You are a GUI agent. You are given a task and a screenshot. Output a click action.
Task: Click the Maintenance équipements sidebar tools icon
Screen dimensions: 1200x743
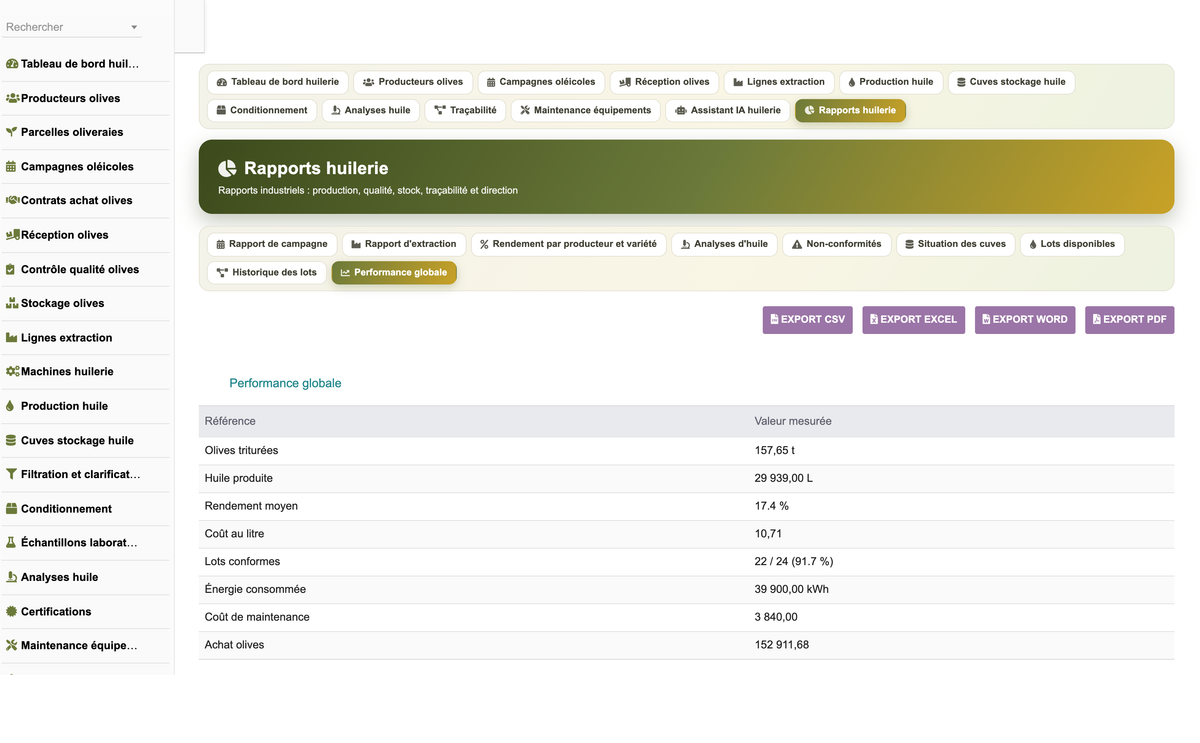(12, 645)
